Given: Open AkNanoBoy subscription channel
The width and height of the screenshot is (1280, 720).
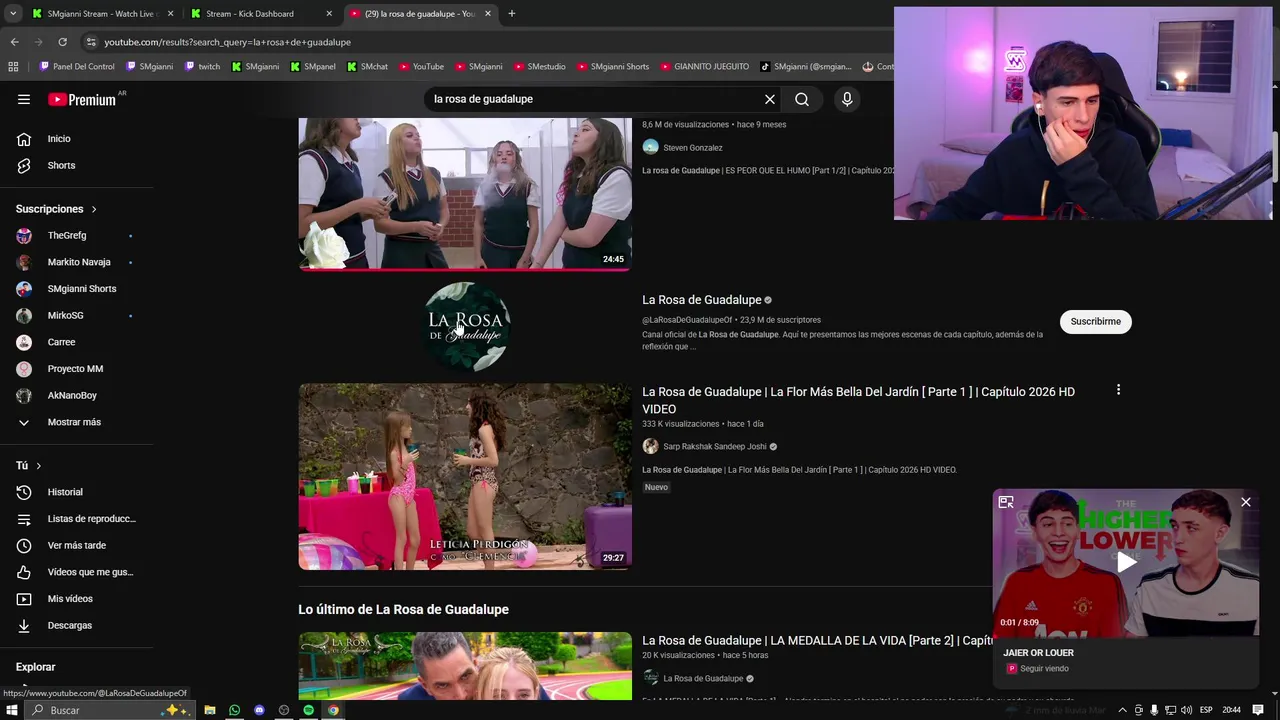Looking at the screenshot, I should [x=76, y=395].
